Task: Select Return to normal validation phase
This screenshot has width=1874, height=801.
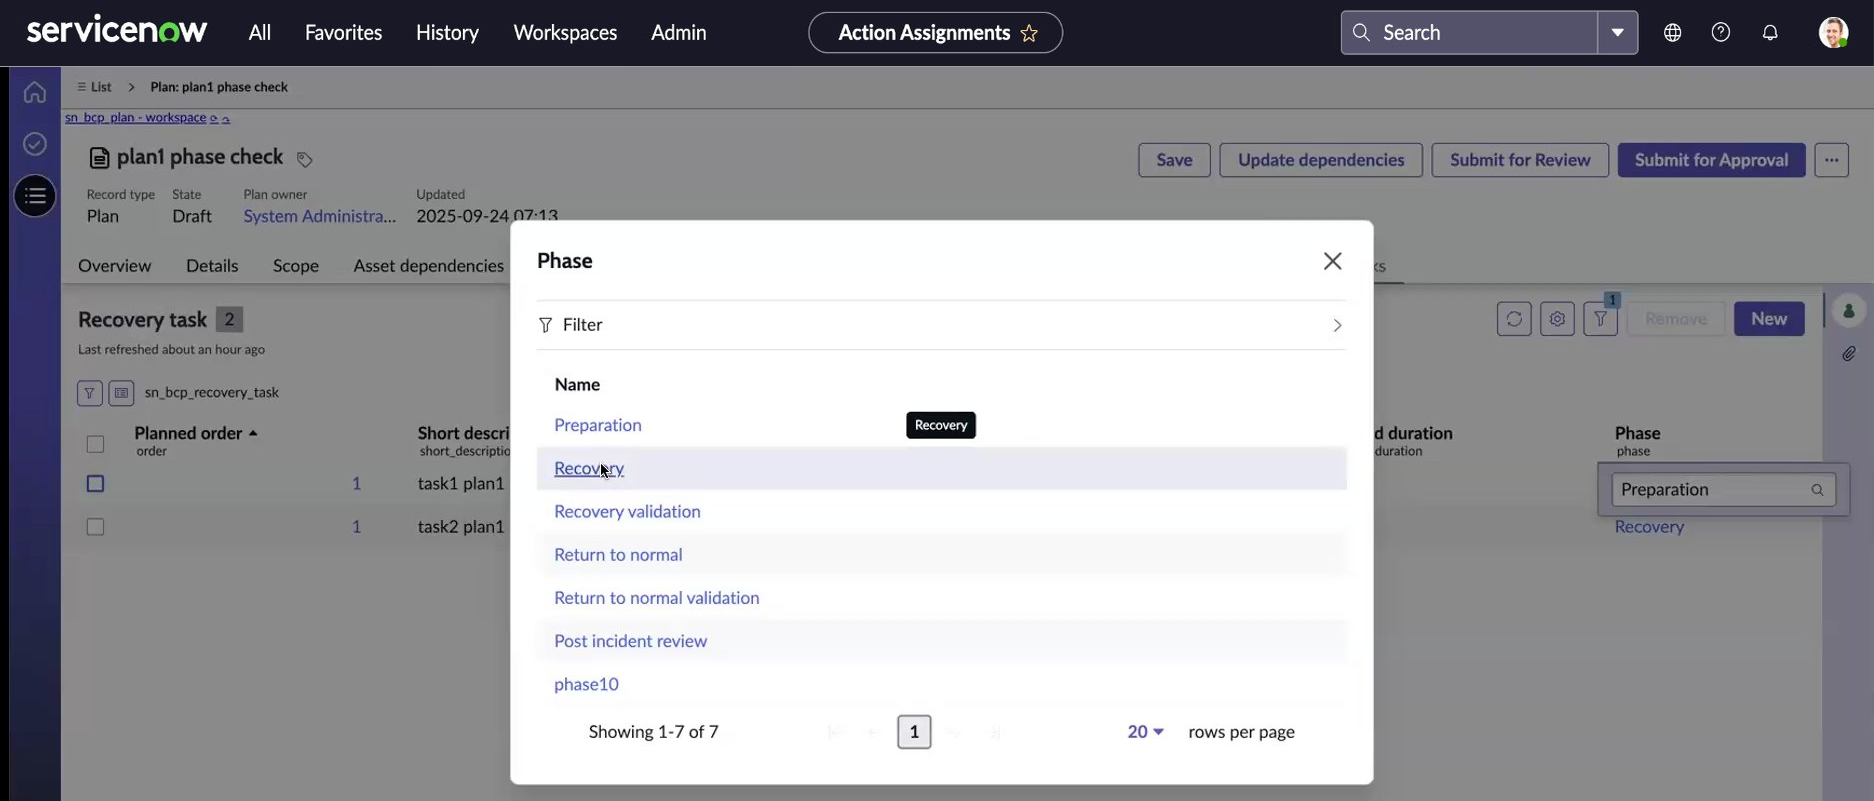Action: click(656, 598)
